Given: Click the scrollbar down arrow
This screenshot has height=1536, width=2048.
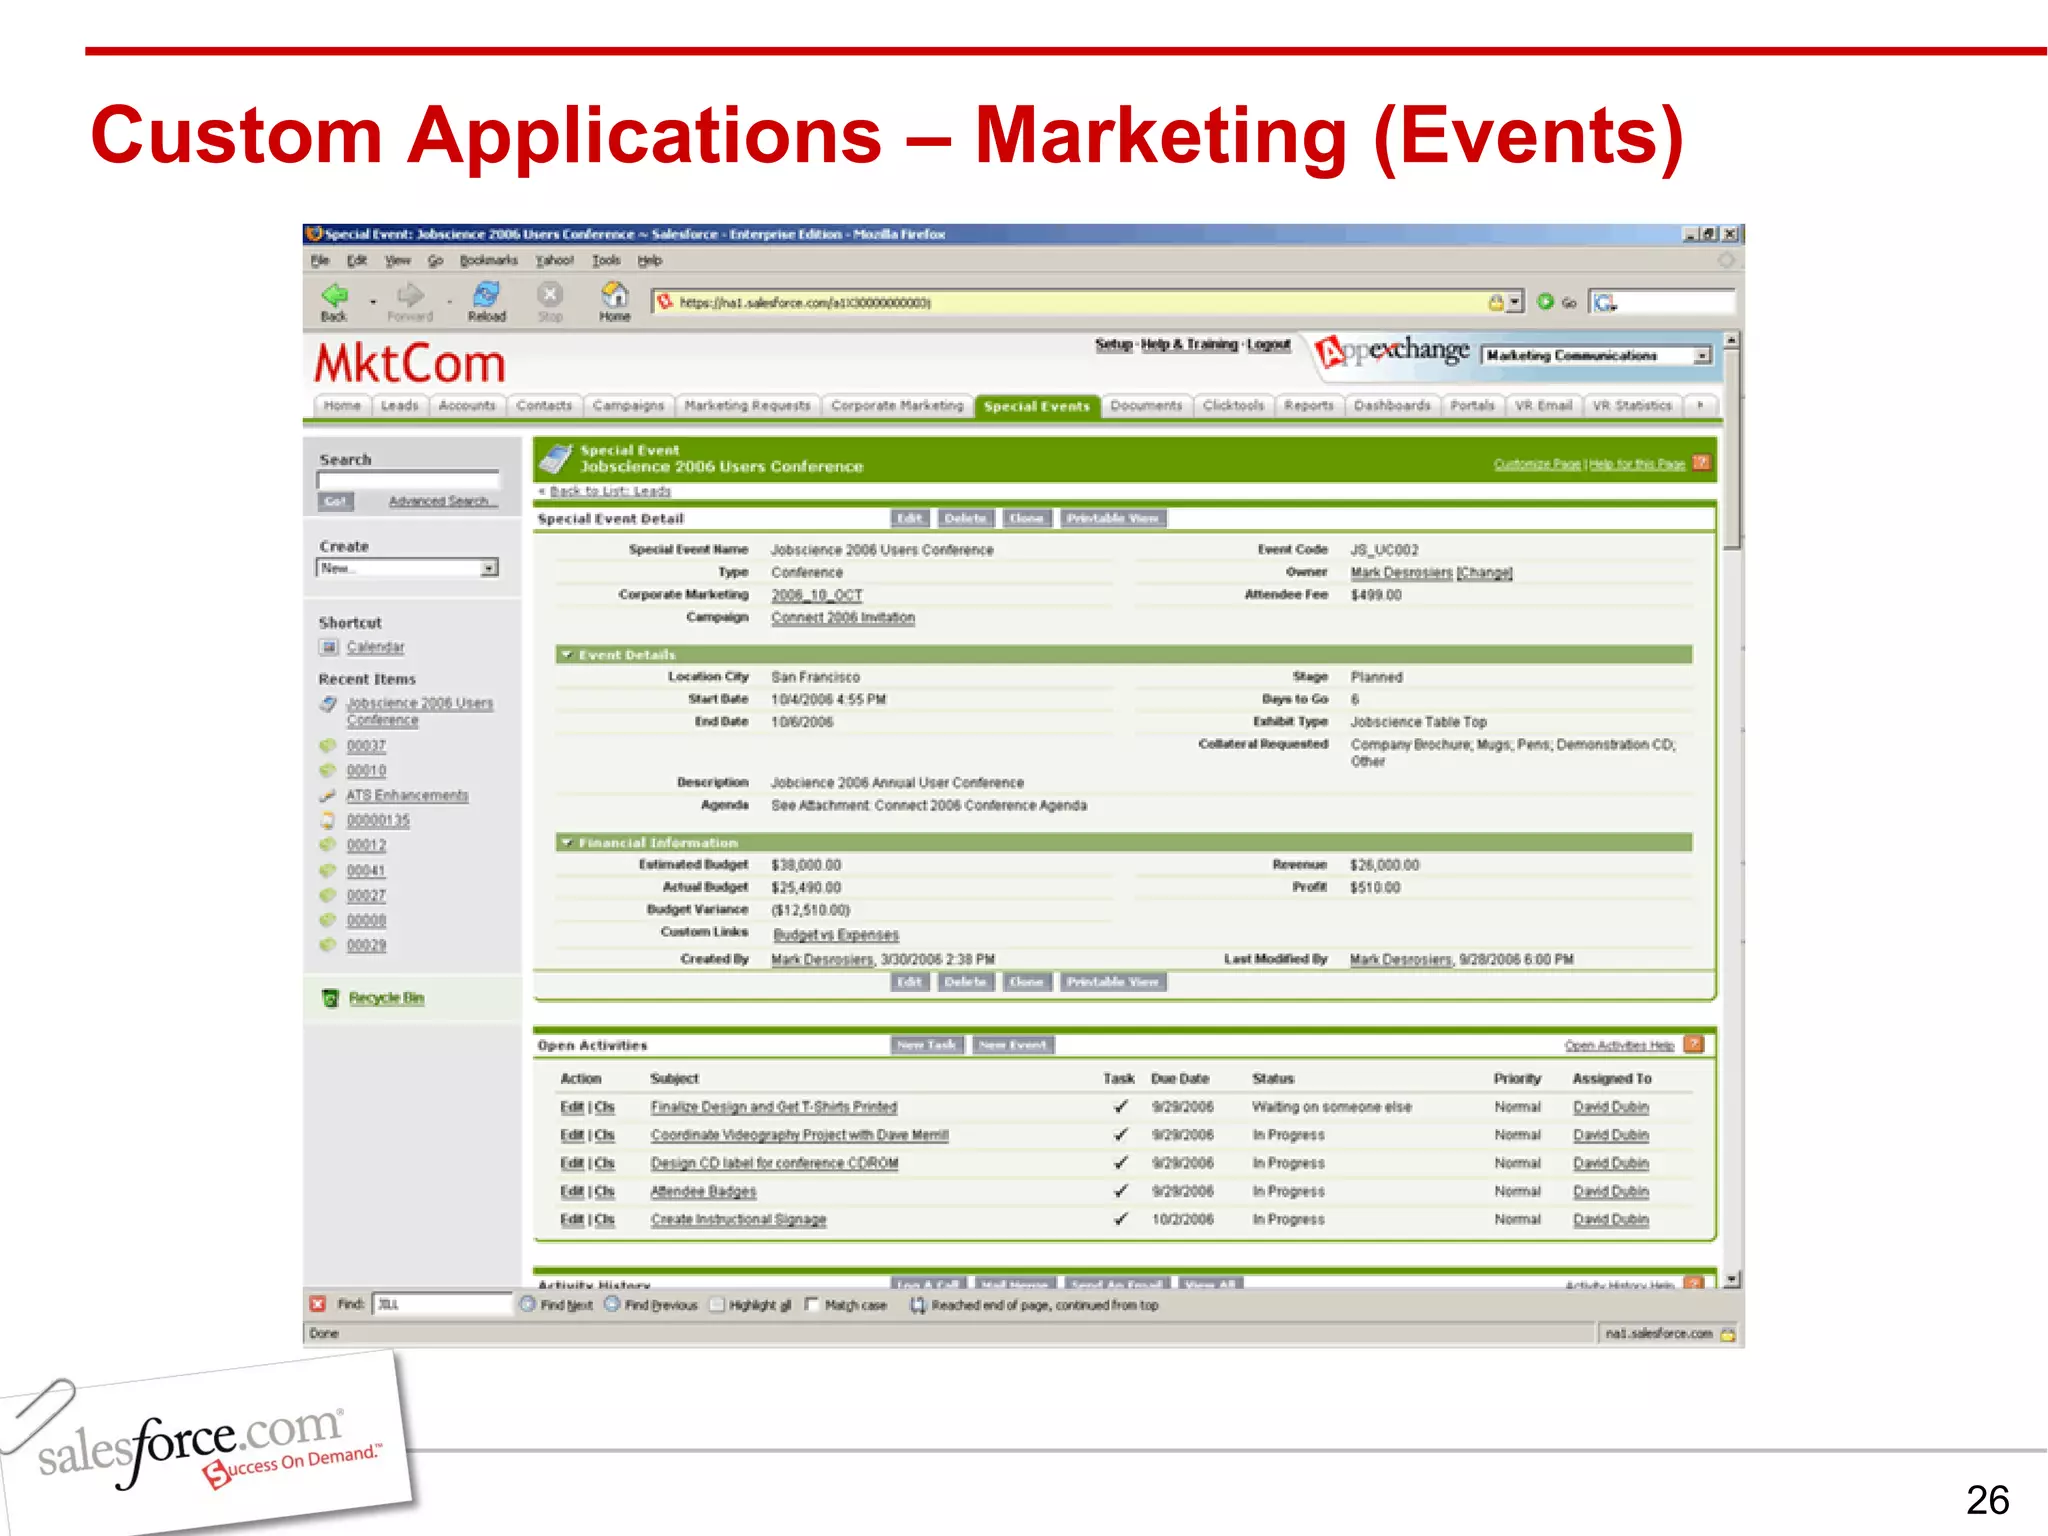Looking at the screenshot, I should tap(1731, 1279).
